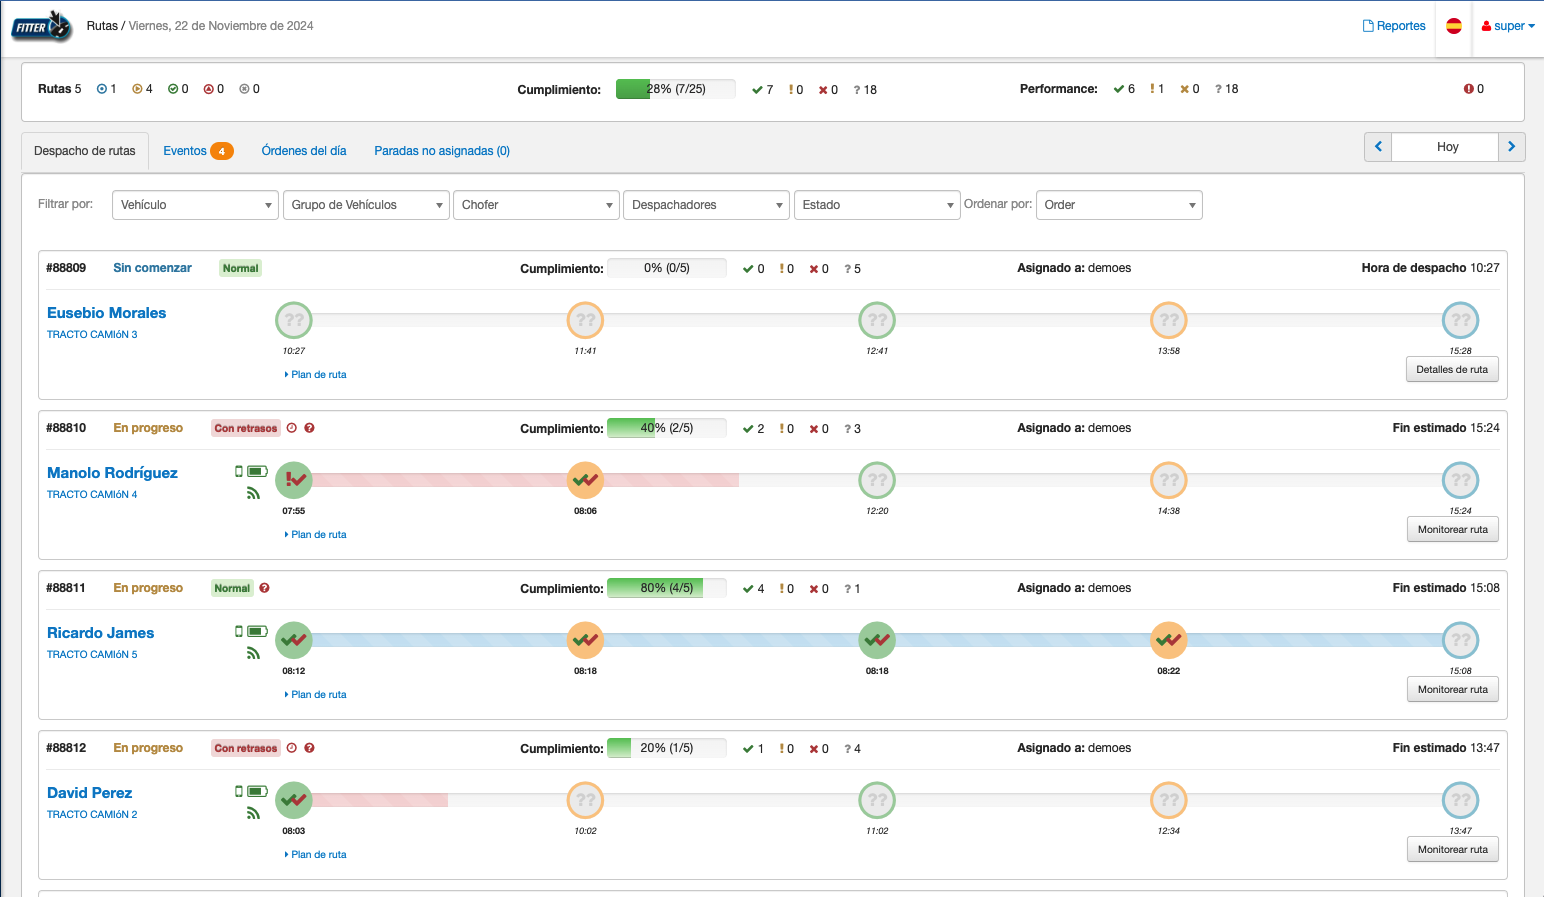The width and height of the screenshot is (1544, 897).
Task: Click the Spanish flag language icon
Action: (1454, 26)
